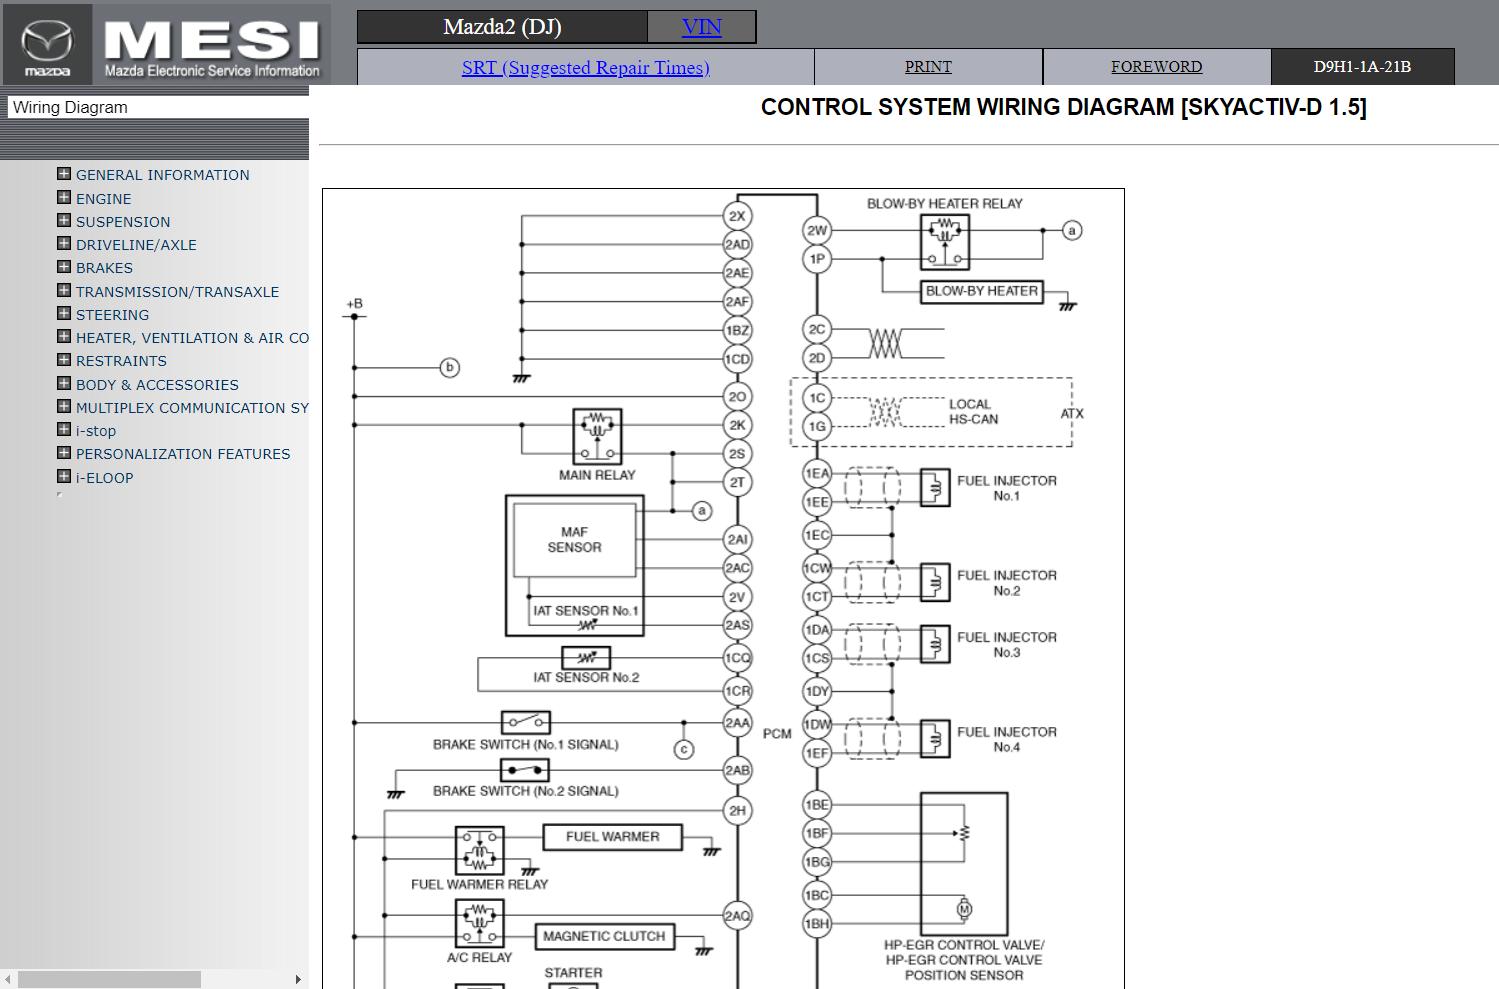Expand the GENERAL INFORMATION section
Screen dimensions: 1499x989
tap(63, 173)
